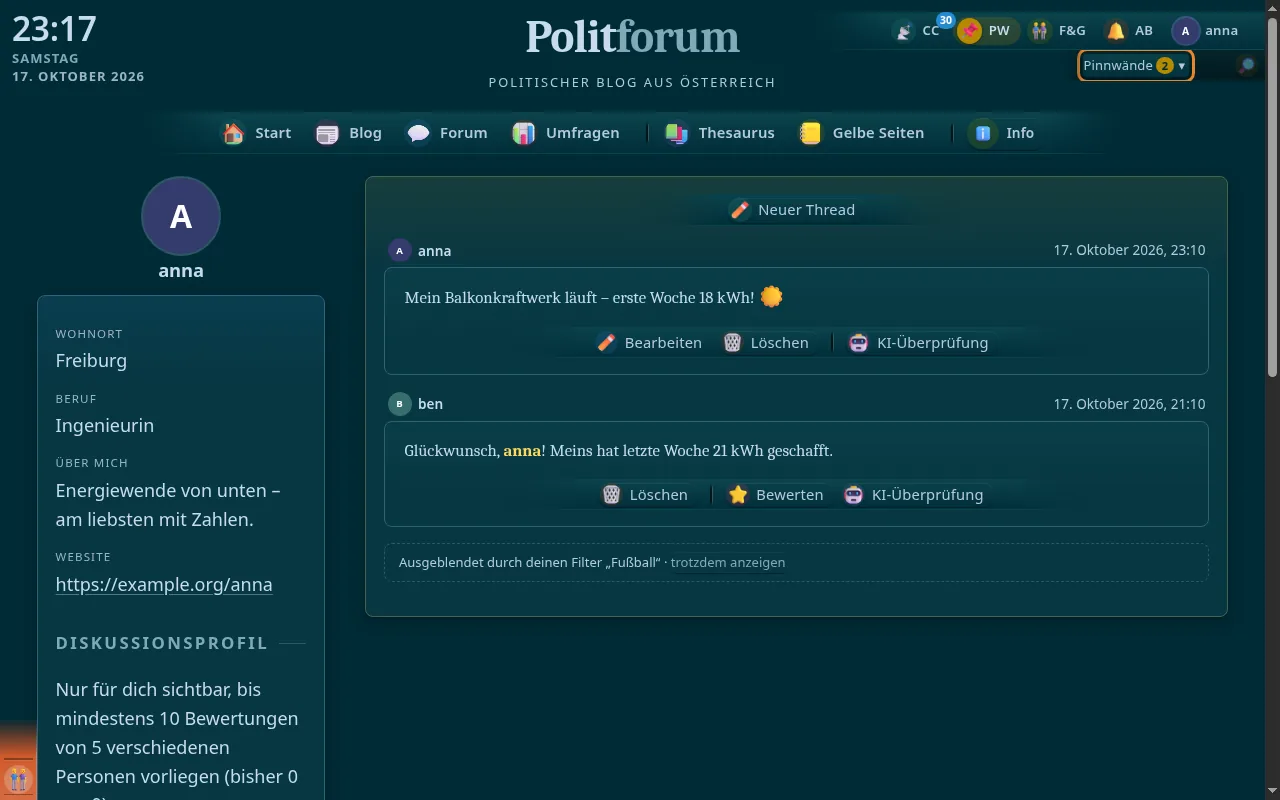Click the trash icon on anna's post
1280x800 pixels.
tap(733, 343)
